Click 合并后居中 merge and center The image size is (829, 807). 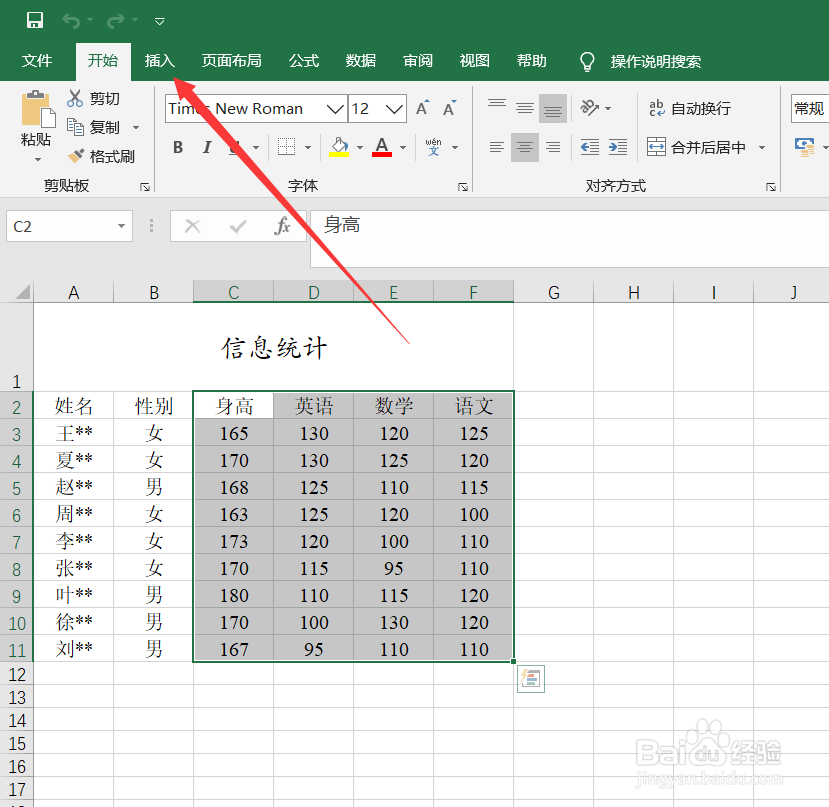[x=696, y=147]
